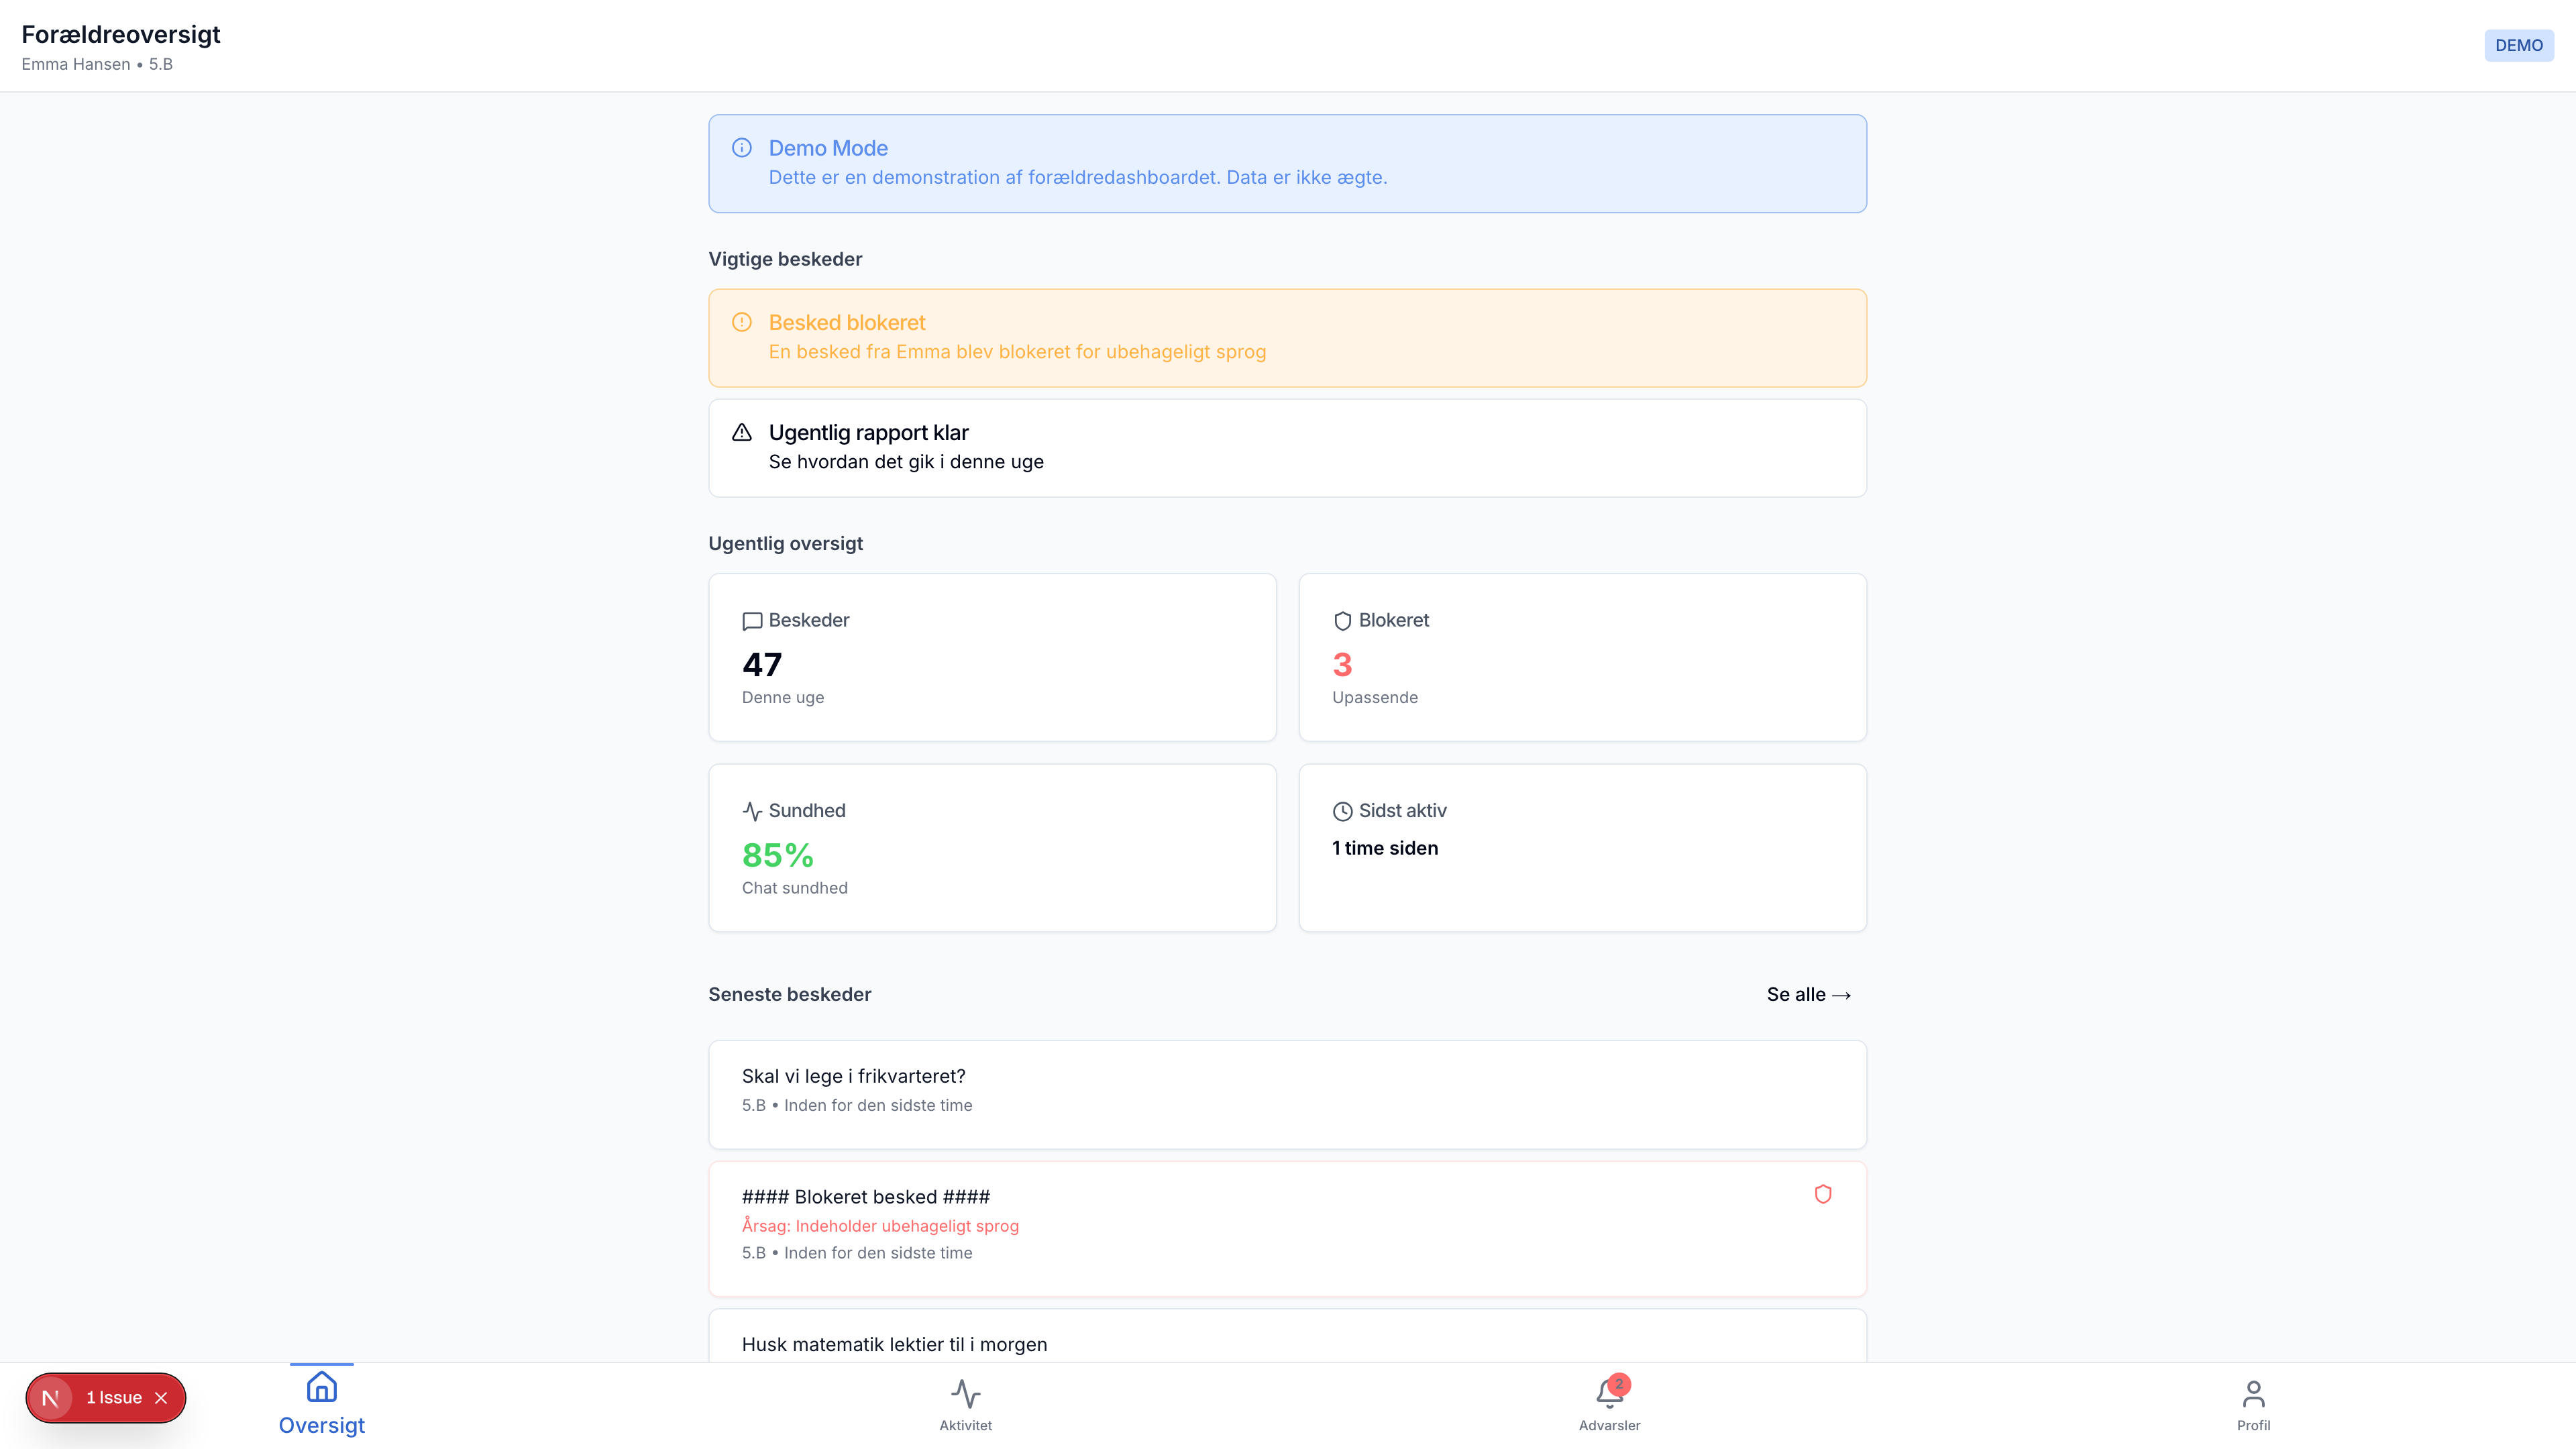Screen dimensions: 2576x1449
Task: Click the 'Seneste beskeder' heading
Action: (x=789, y=994)
